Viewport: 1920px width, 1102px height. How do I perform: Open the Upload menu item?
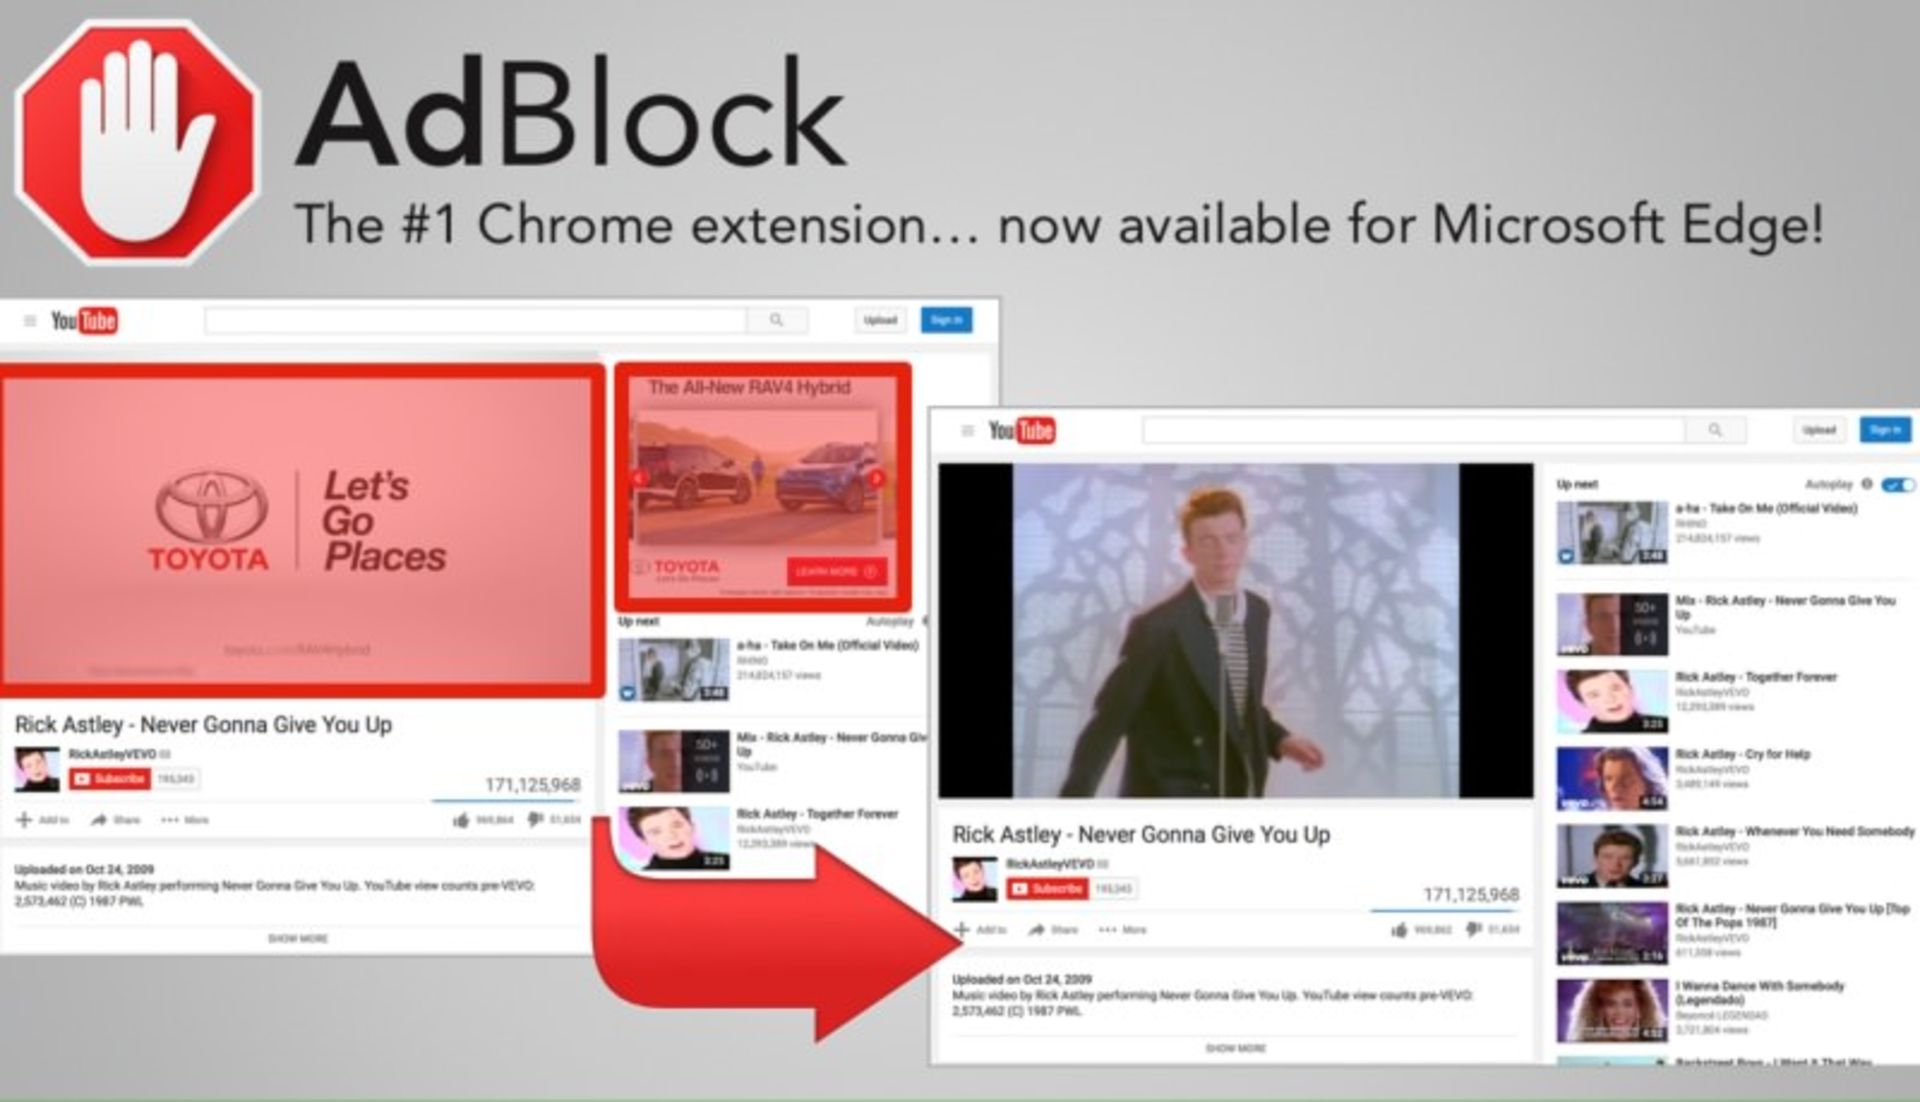coord(1822,430)
